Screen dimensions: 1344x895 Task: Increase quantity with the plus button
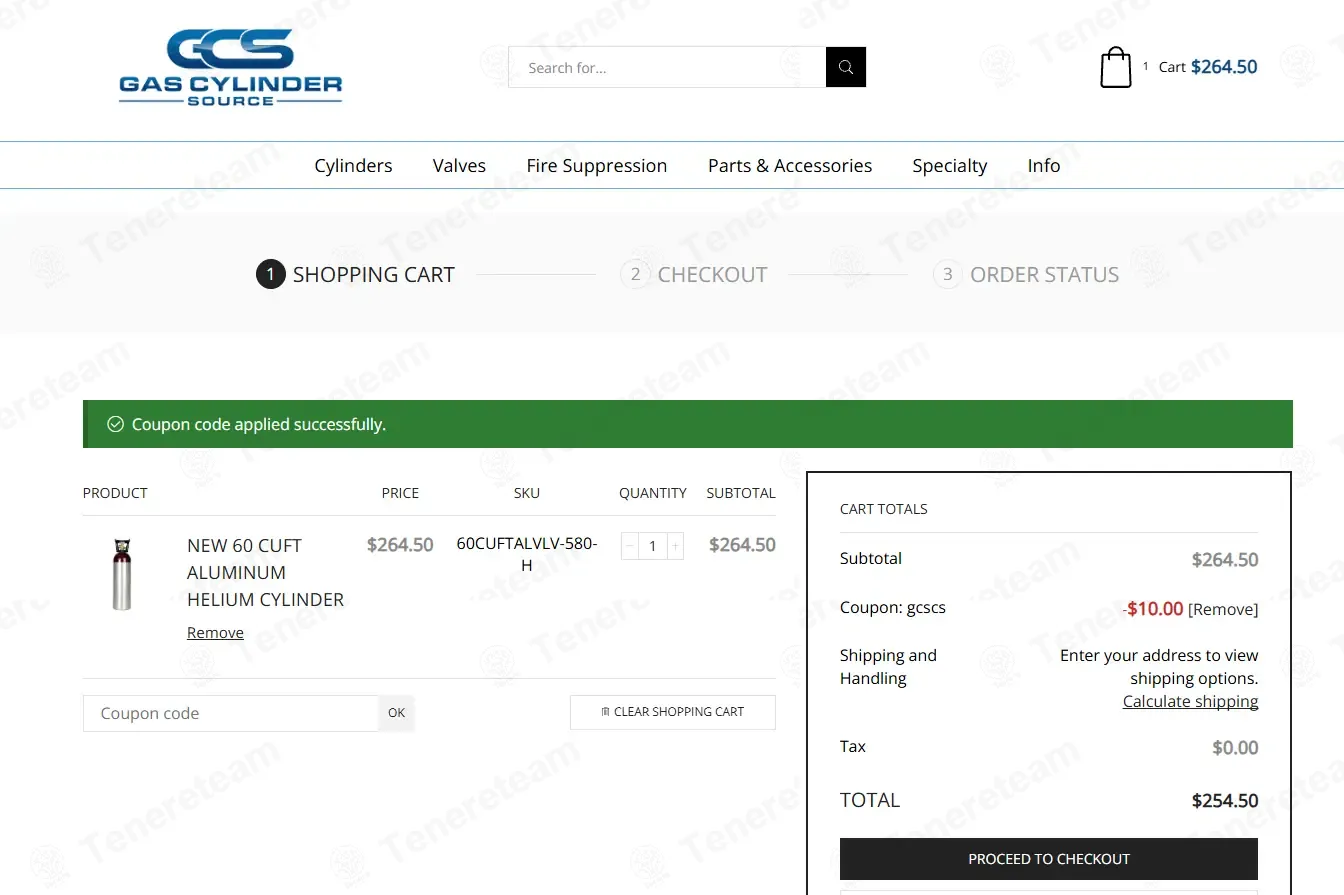(676, 546)
